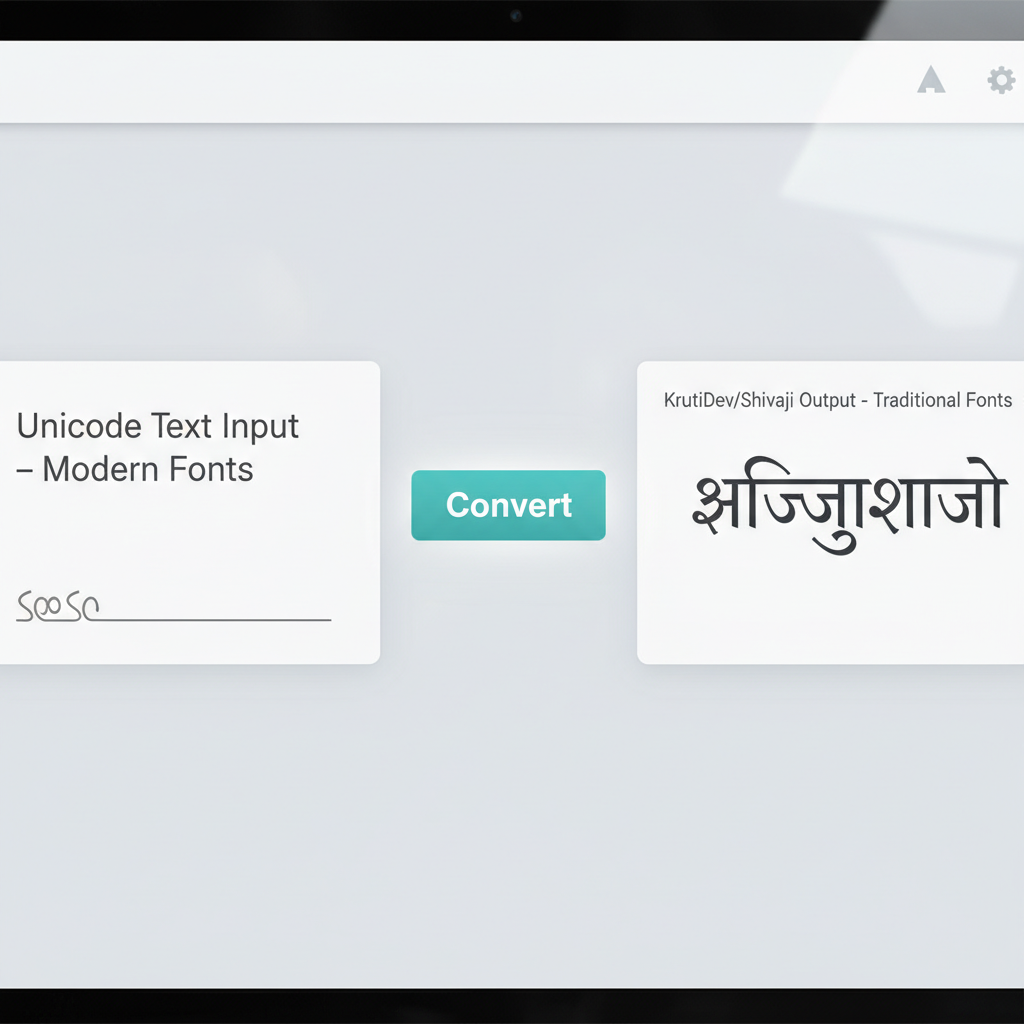The image size is (1024, 1024).
Task: Click "KrutiDev/Shivaji Output" in the output label
Action: (x=760, y=400)
